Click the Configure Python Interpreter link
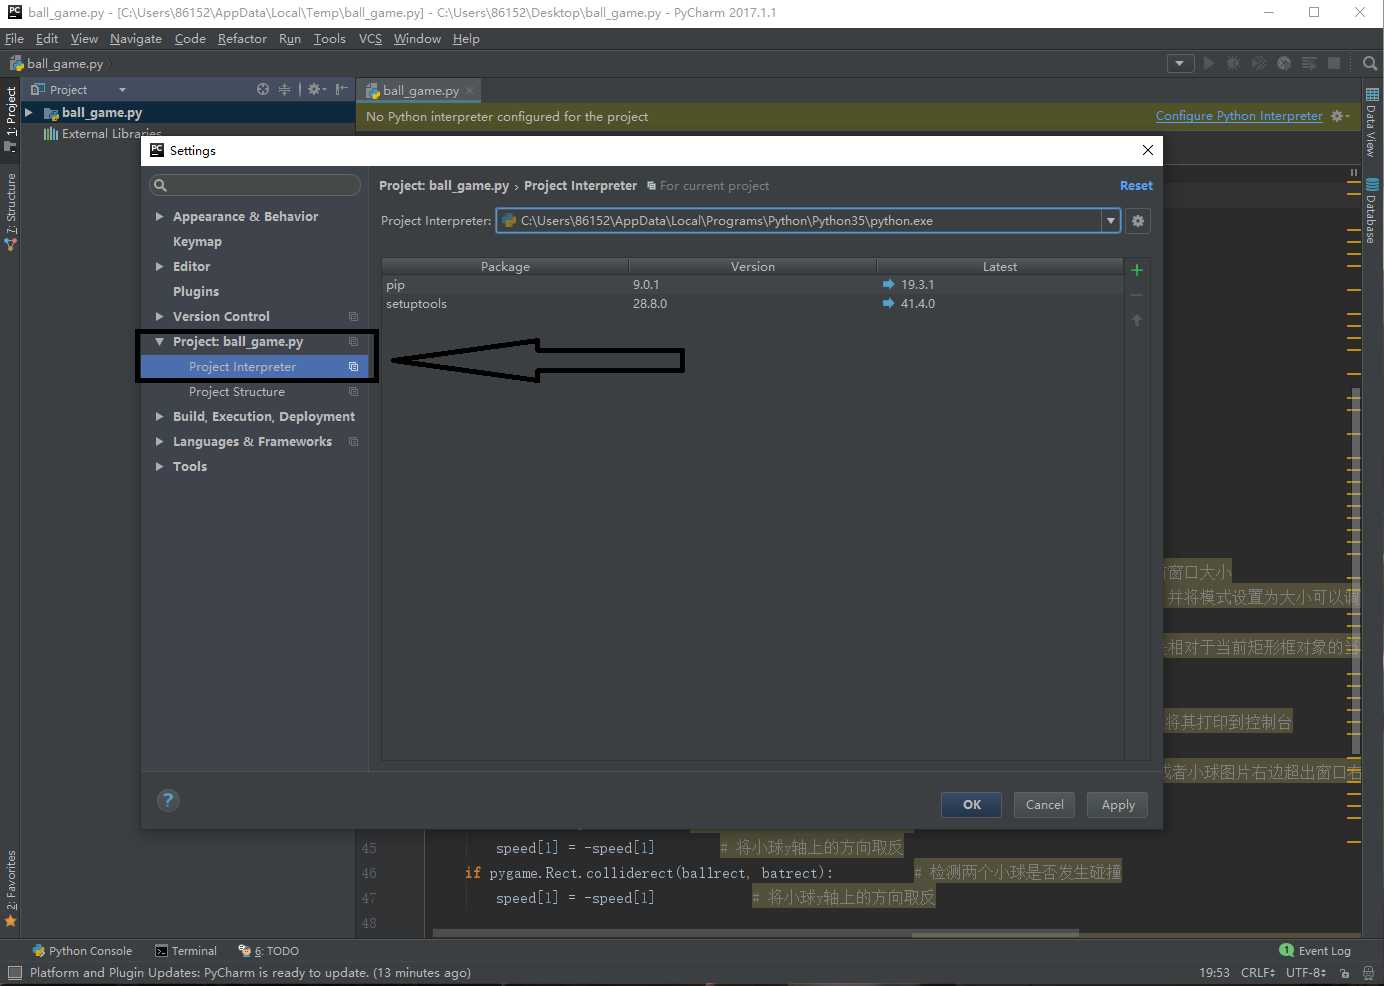 (x=1239, y=116)
